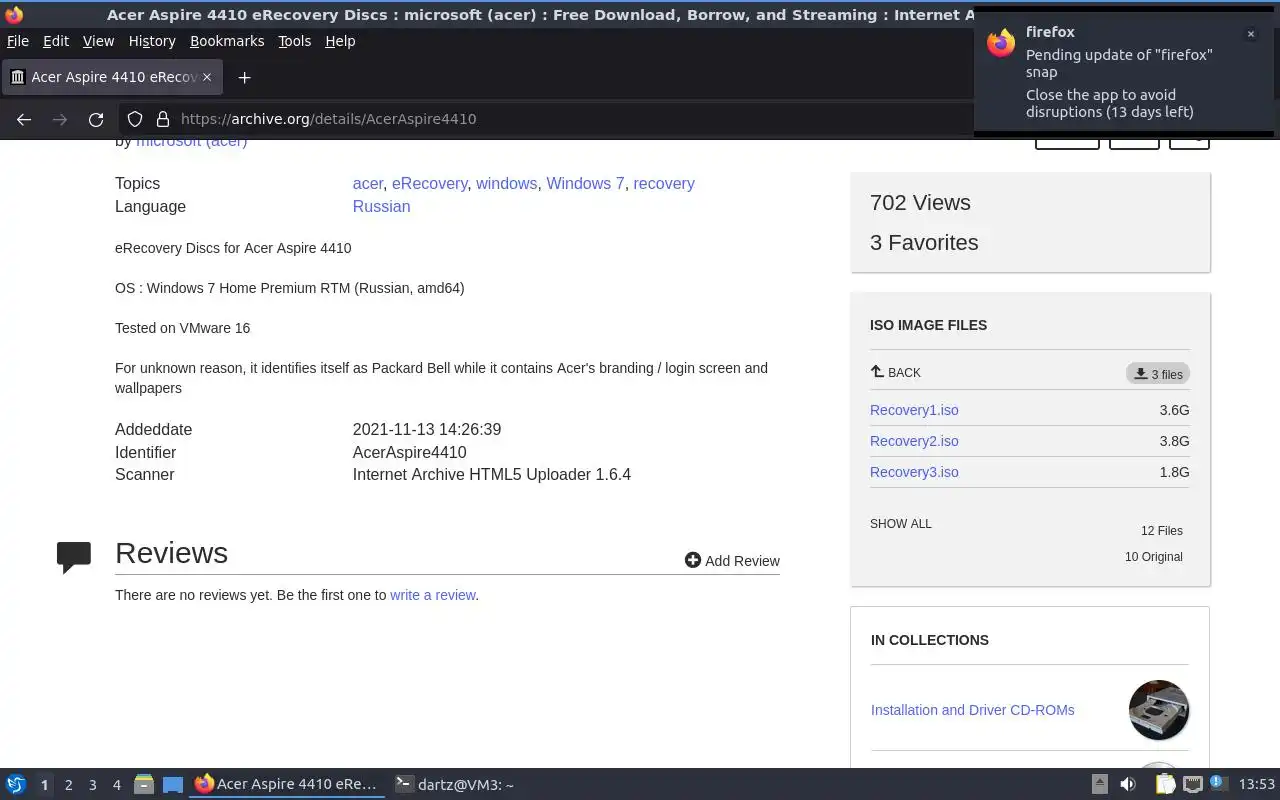Open the windows topic link
Viewport: 1280px width, 800px height.
pos(506,184)
